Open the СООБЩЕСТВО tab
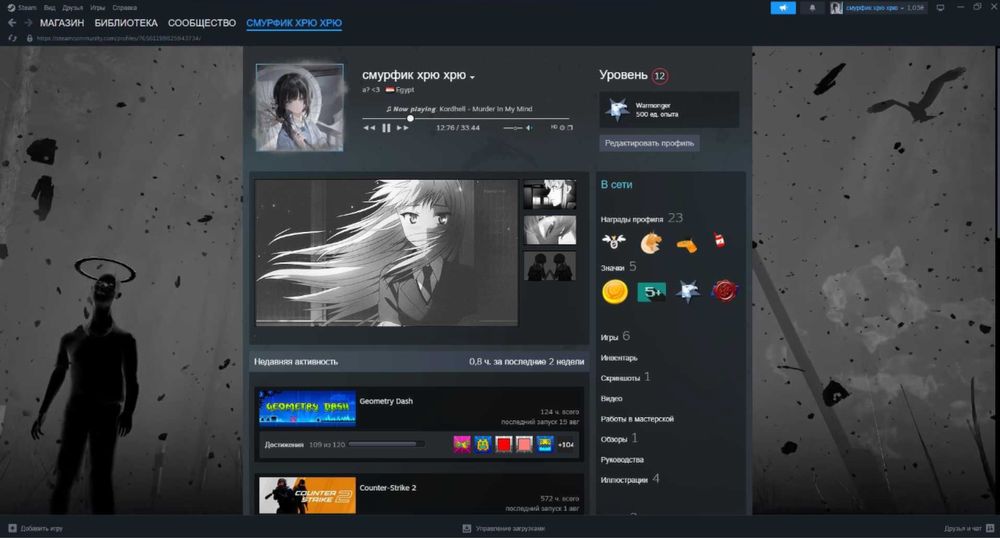 pos(202,23)
